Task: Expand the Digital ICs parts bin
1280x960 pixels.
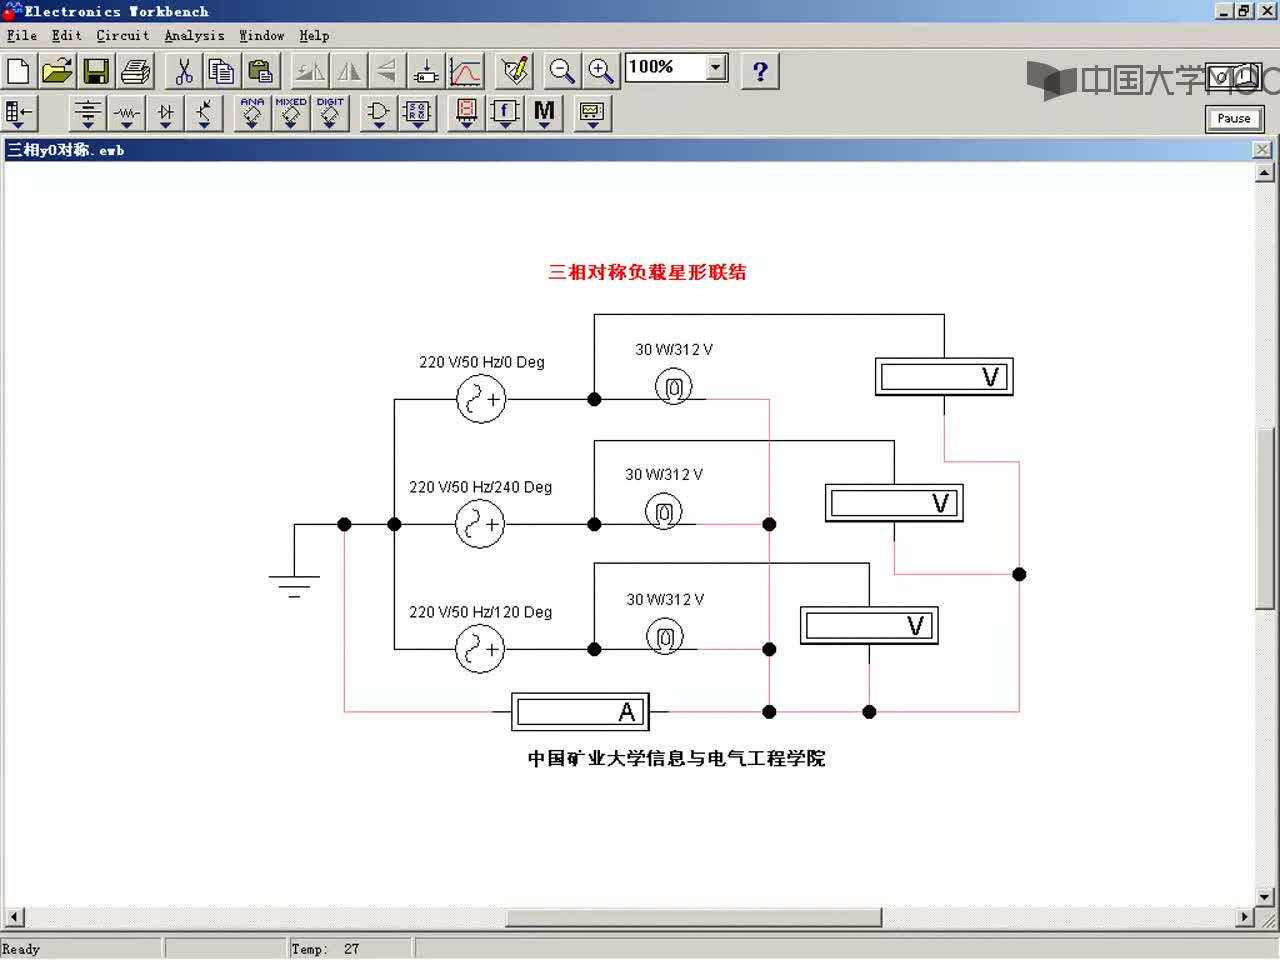Action: tap(330, 113)
